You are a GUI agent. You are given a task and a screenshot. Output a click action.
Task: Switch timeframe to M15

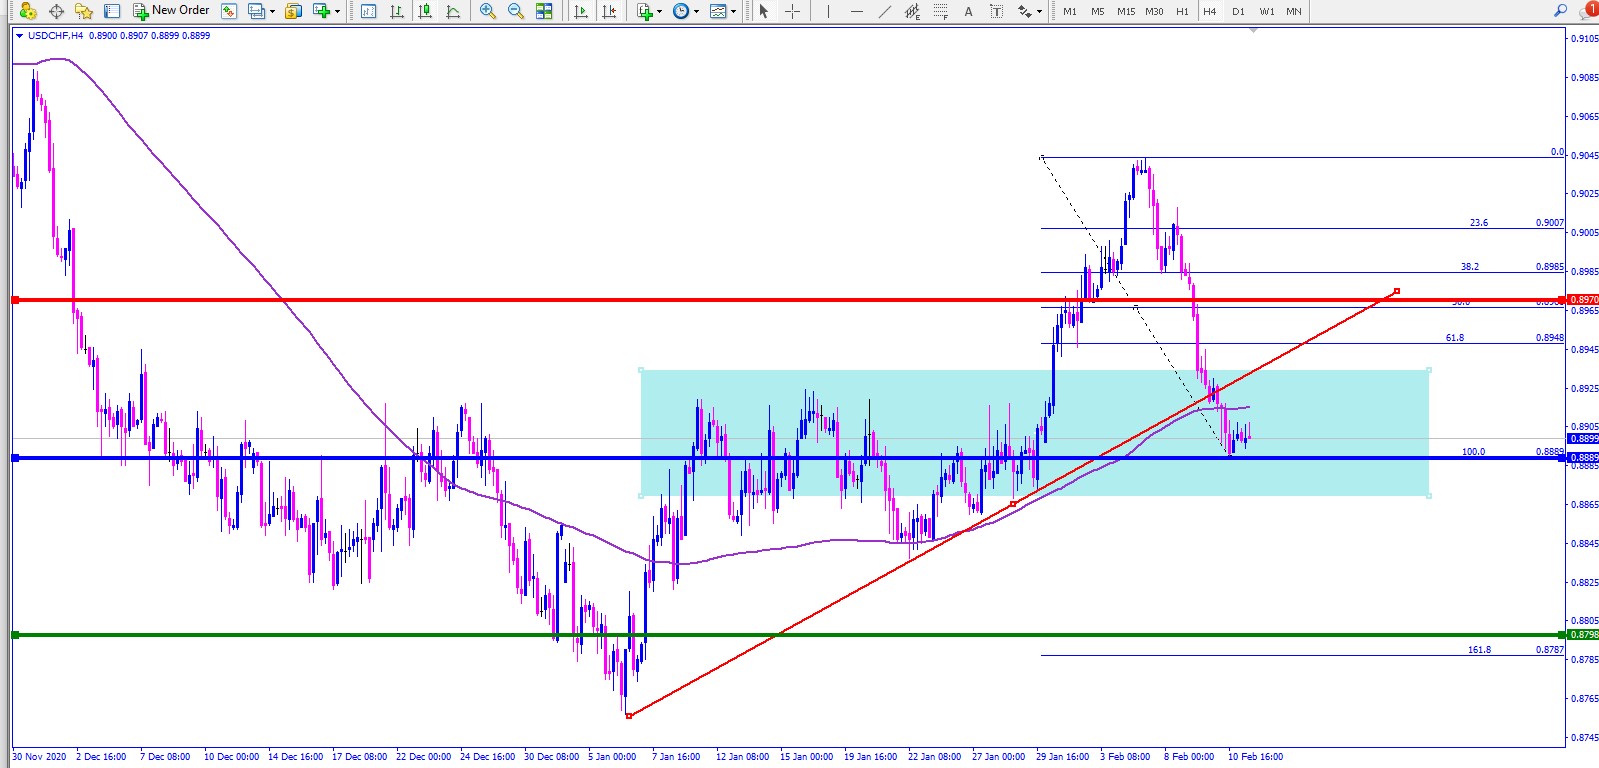click(x=1126, y=11)
